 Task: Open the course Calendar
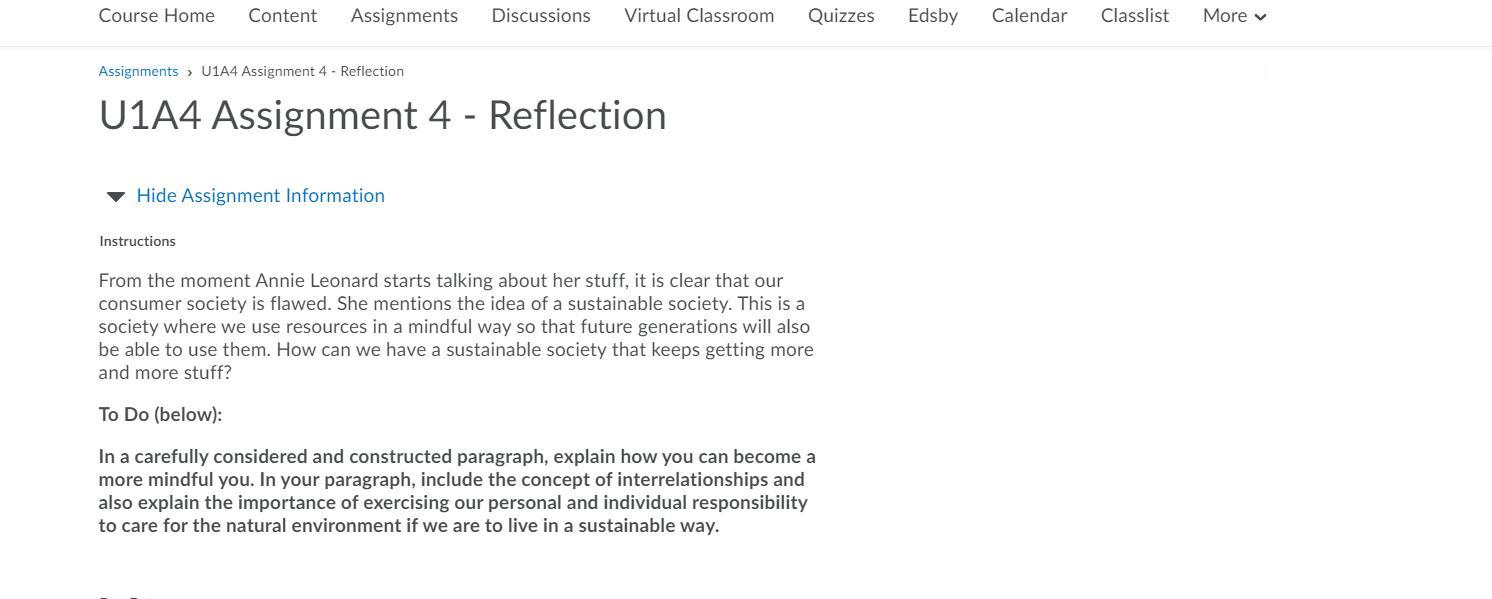pyautogui.click(x=1029, y=16)
